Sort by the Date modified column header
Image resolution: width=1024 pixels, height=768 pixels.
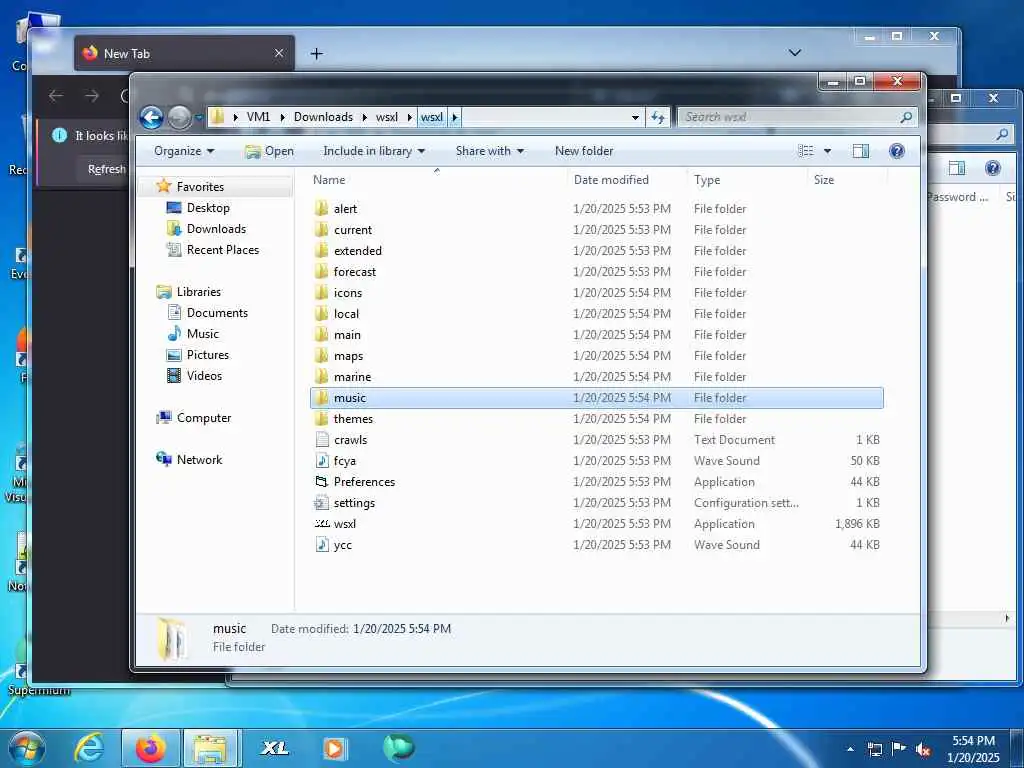(x=627, y=180)
